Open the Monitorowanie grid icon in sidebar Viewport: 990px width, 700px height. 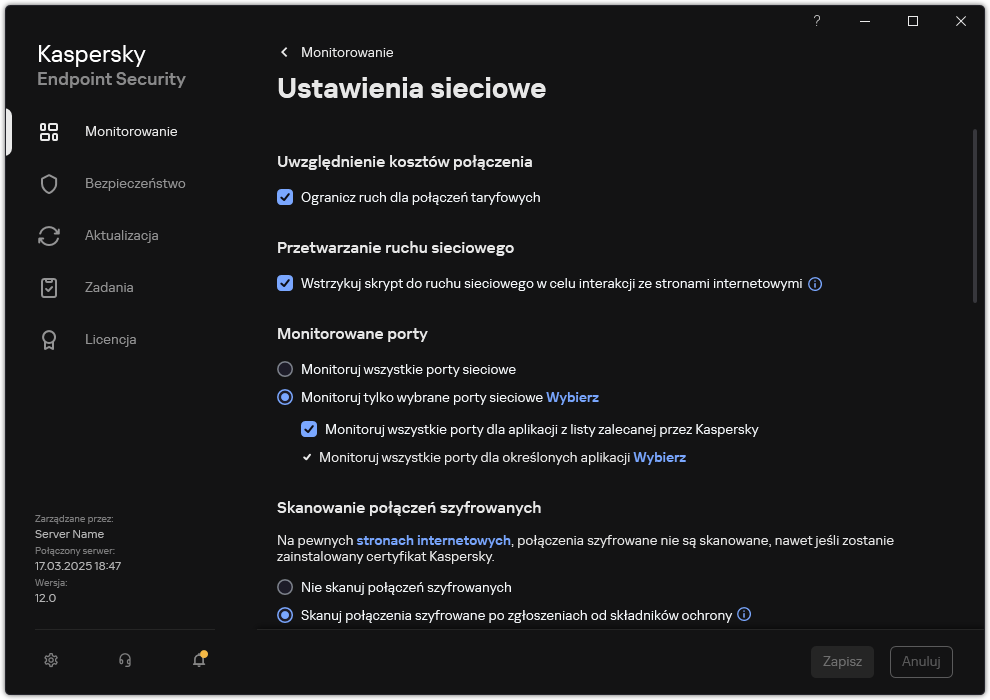point(49,131)
